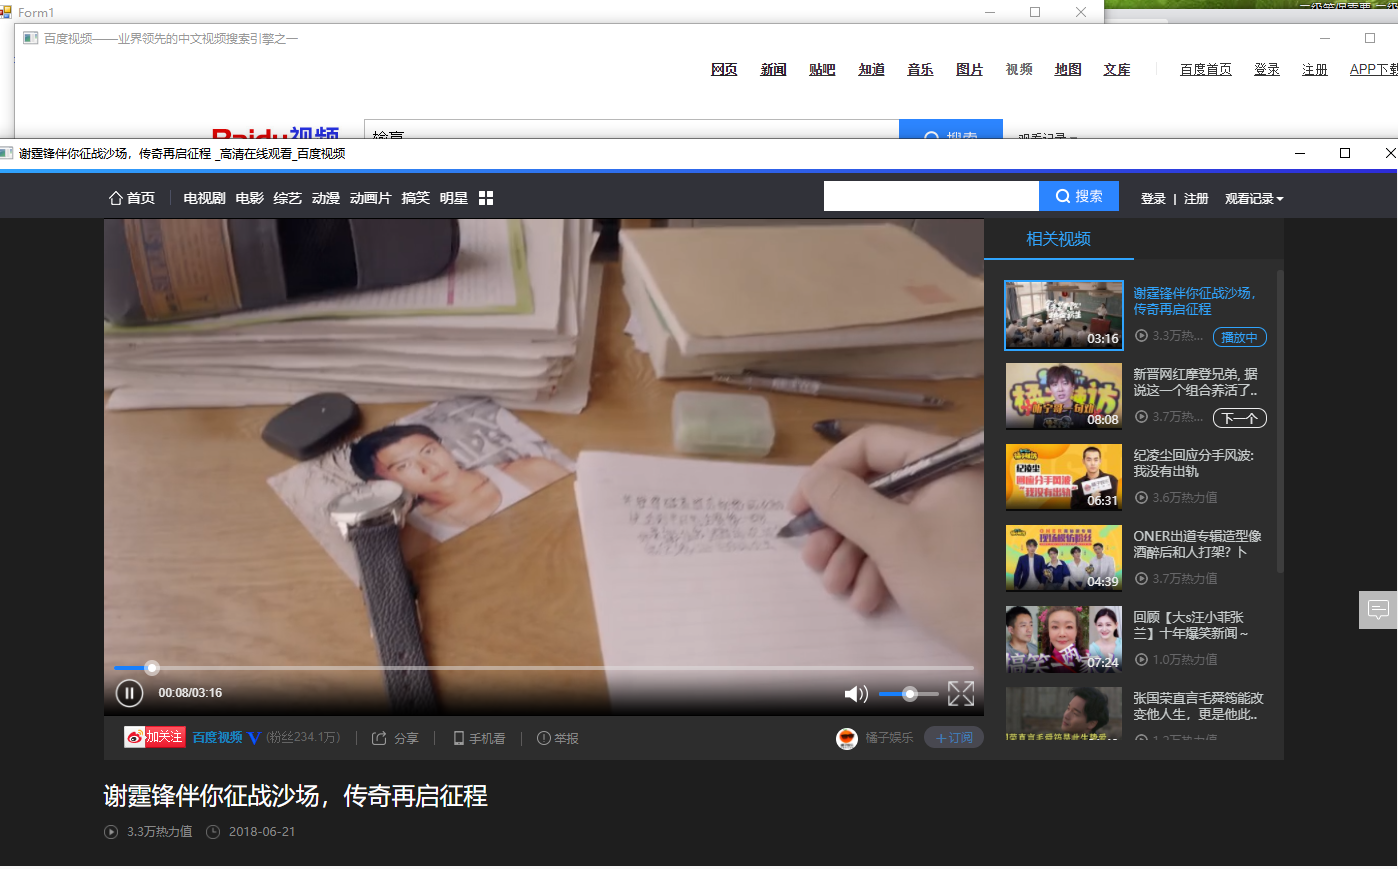This screenshot has width=1398, height=869.
Task: Subscribe to 橘子娱乐 using 订阅
Action: 953,736
